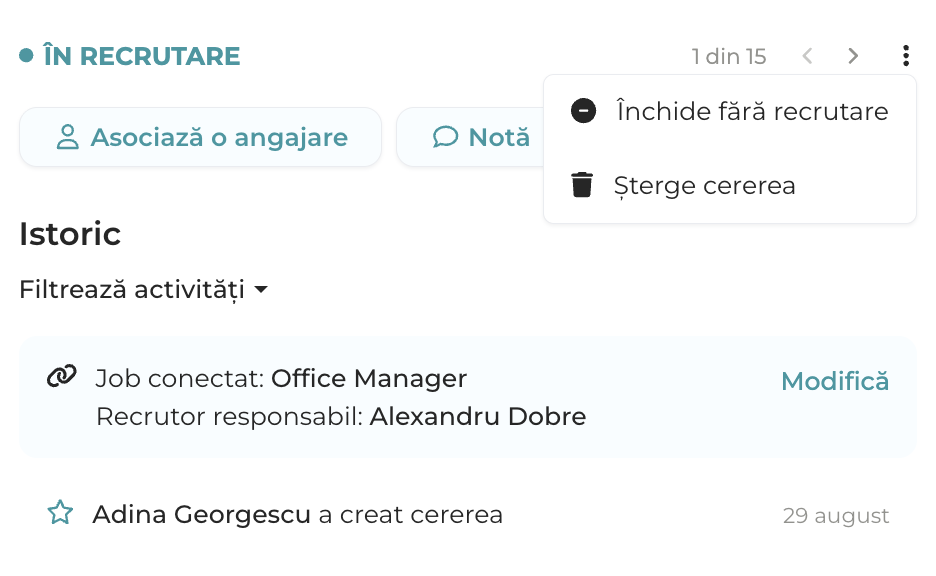Screen dimensions: 936x576
Task: Click the Filtrează activități caret arrow
Action: (261, 290)
